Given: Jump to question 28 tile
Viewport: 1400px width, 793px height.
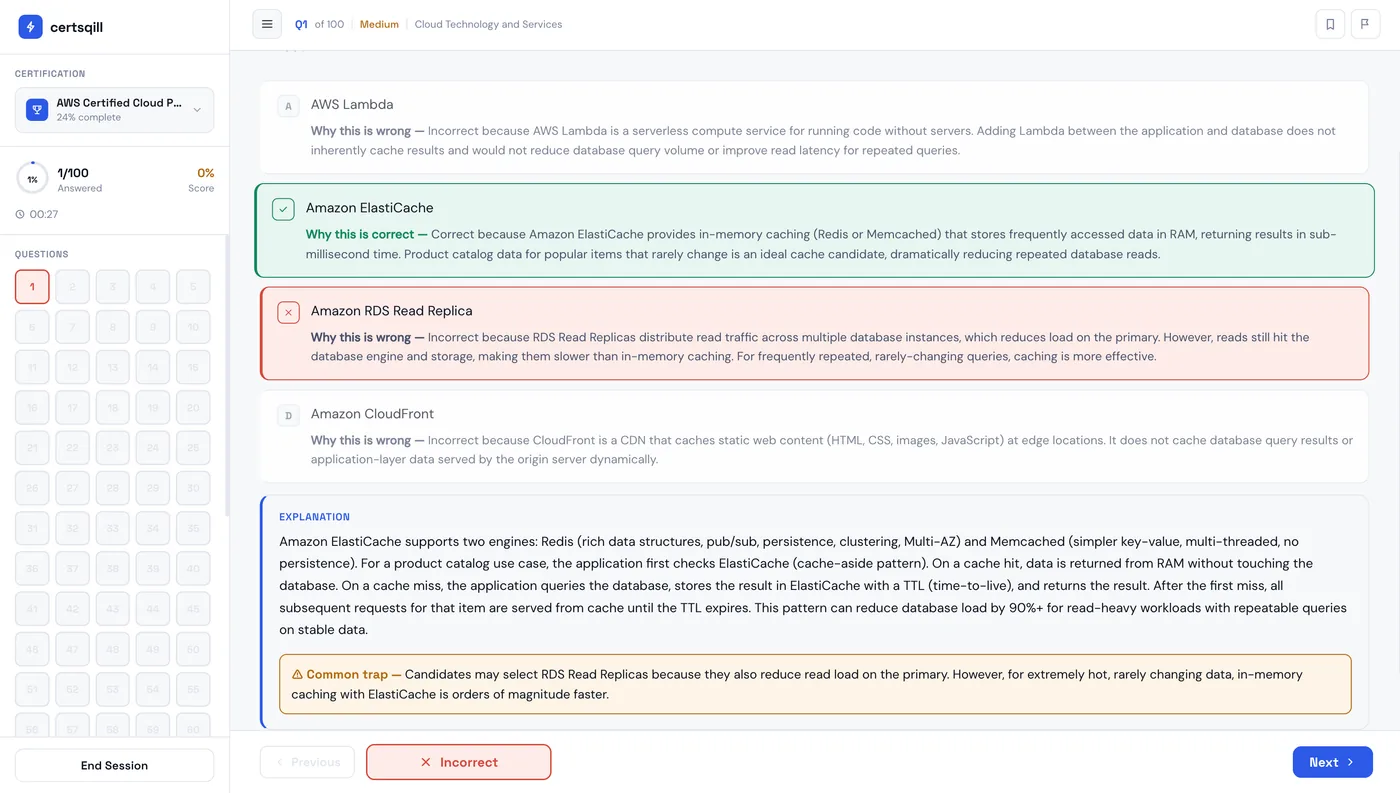Looking at the screenshot, I should [x=112, y=488].
